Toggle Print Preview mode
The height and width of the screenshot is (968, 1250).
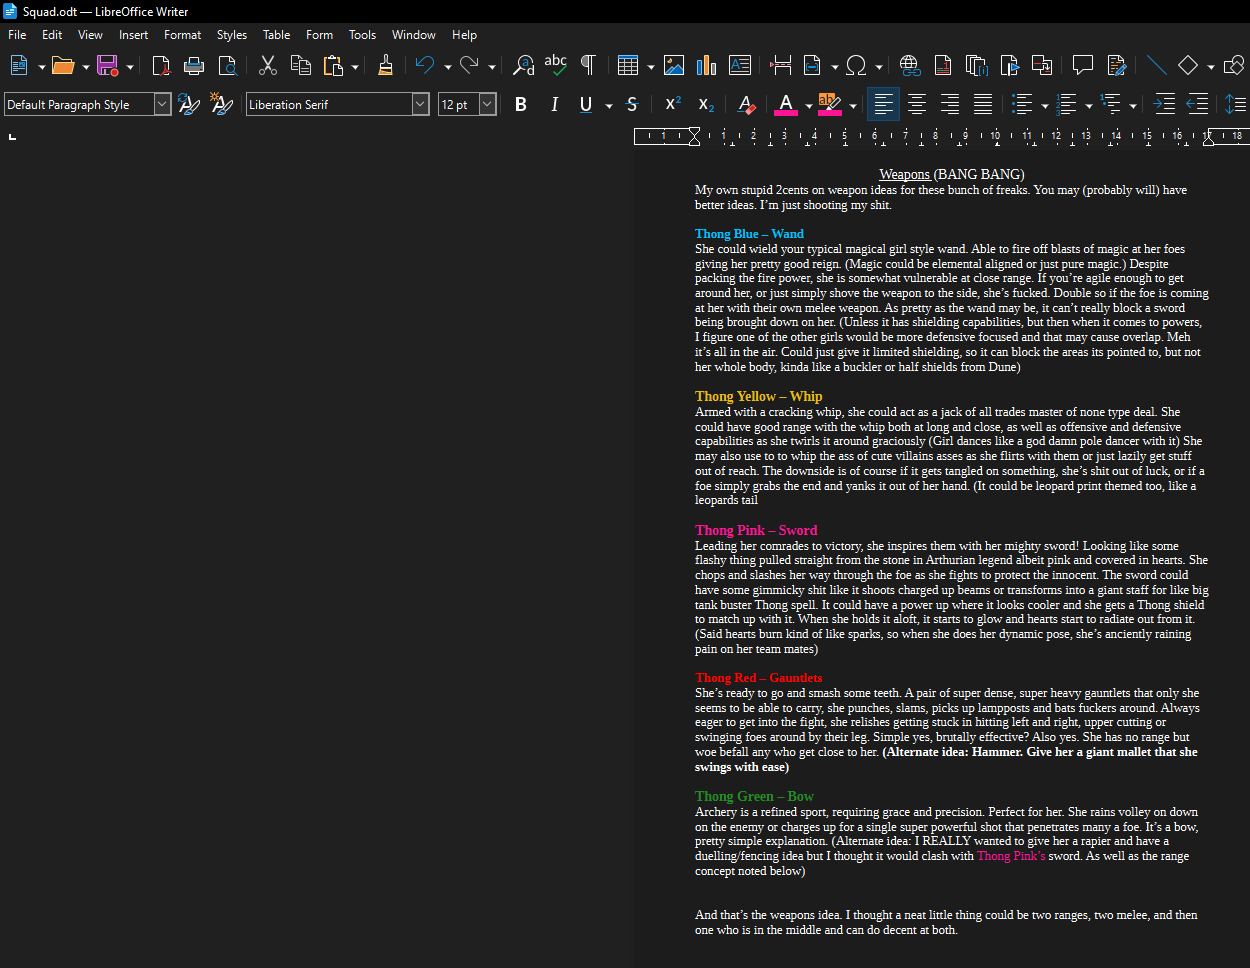228,65
